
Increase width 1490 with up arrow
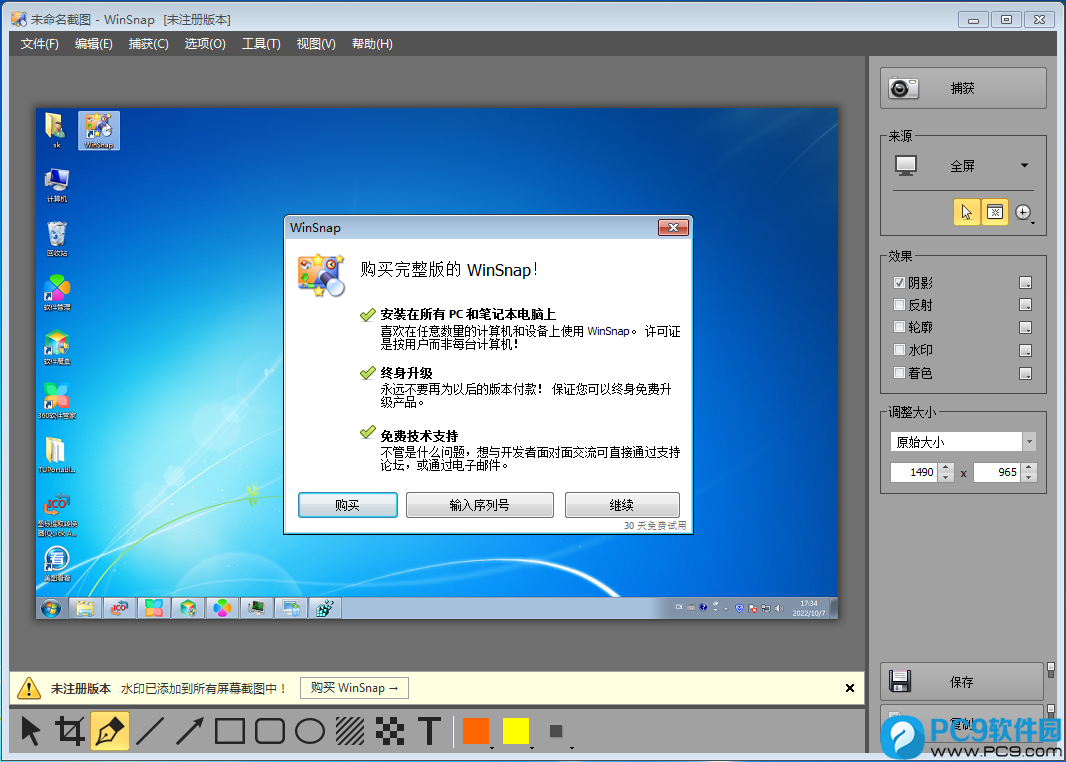[x=946, y=467]
